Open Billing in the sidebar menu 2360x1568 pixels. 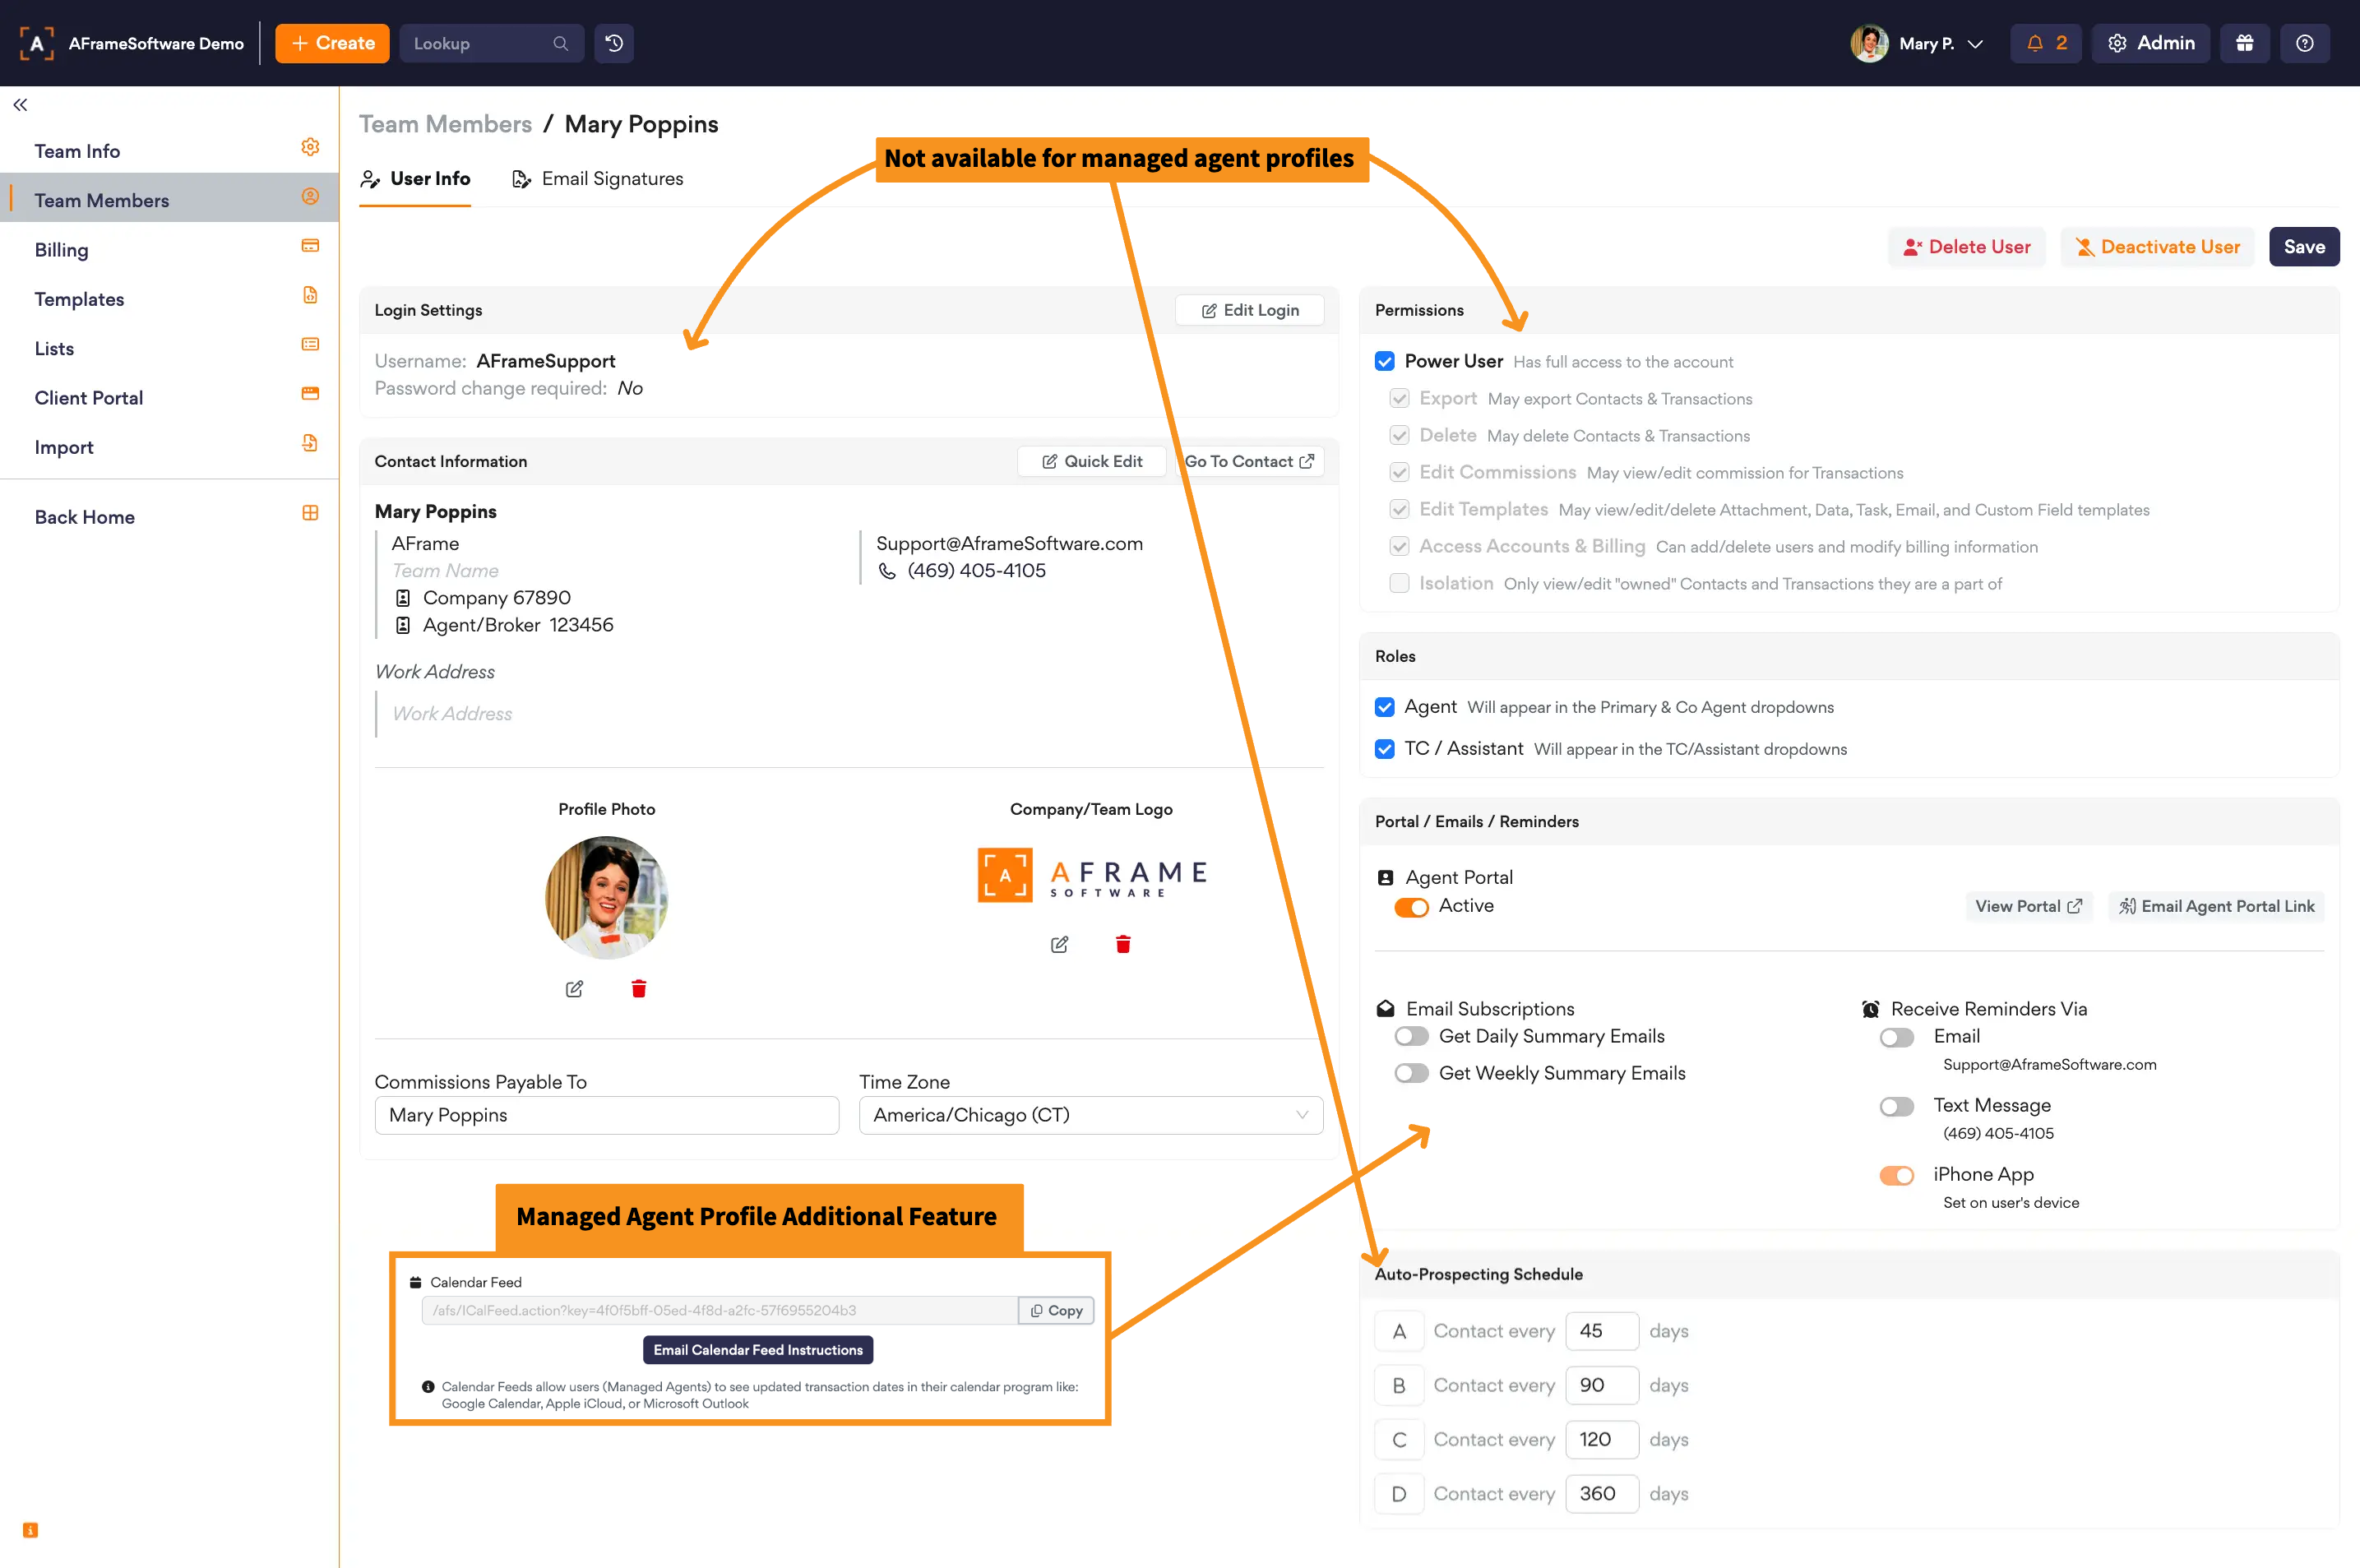pyautogui.click(x=62, y=250)
